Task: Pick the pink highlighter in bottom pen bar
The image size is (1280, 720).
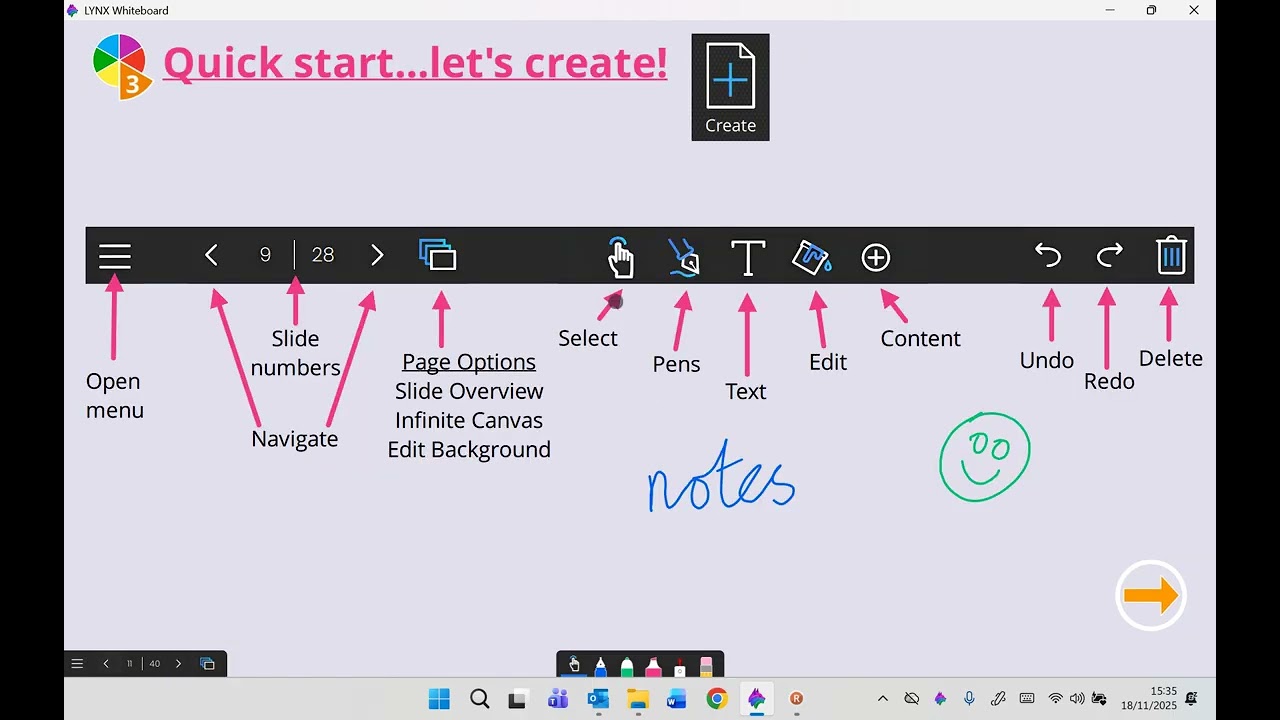Action: point(653,665)
